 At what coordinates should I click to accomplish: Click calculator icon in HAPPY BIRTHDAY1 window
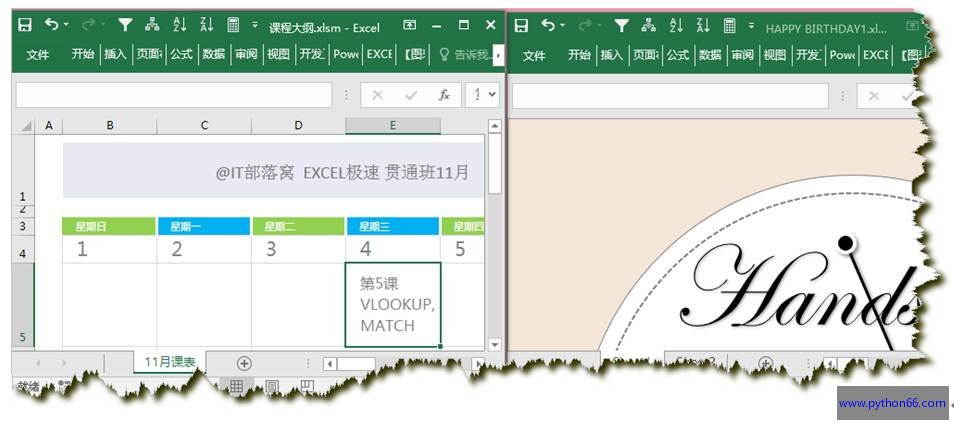(729, 24)
